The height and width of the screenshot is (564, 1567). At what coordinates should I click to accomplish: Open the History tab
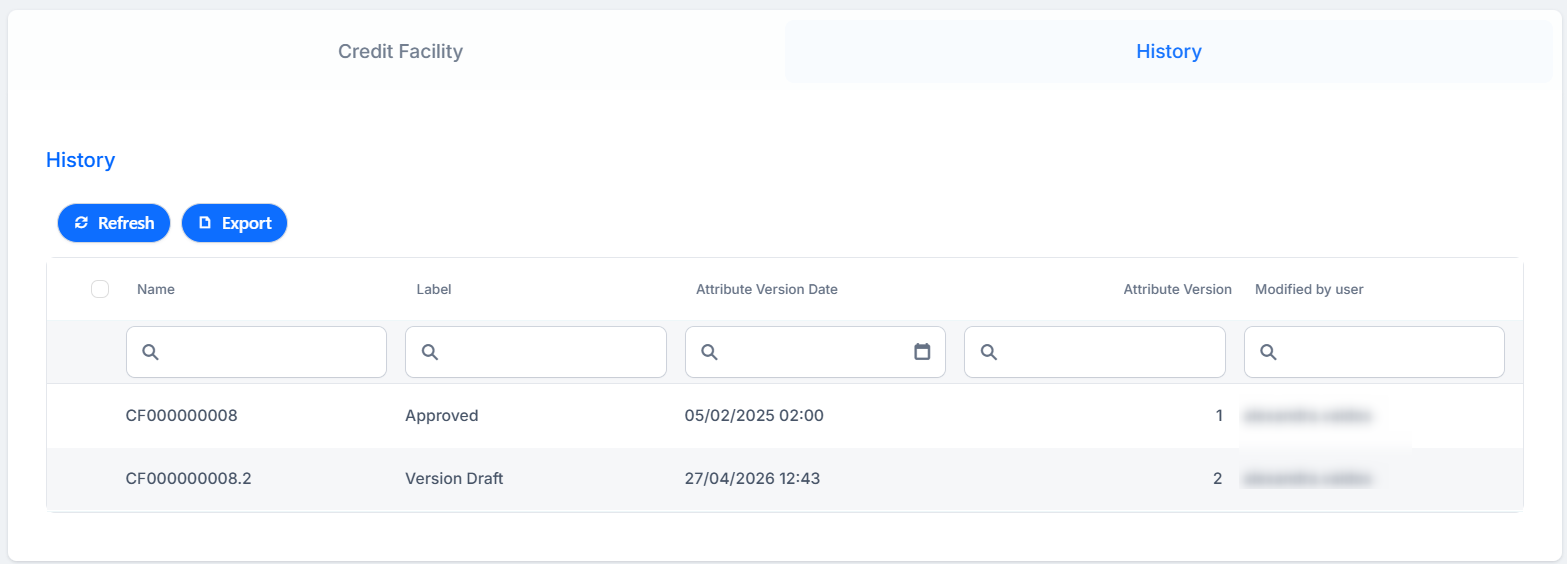click(1168, 51)
